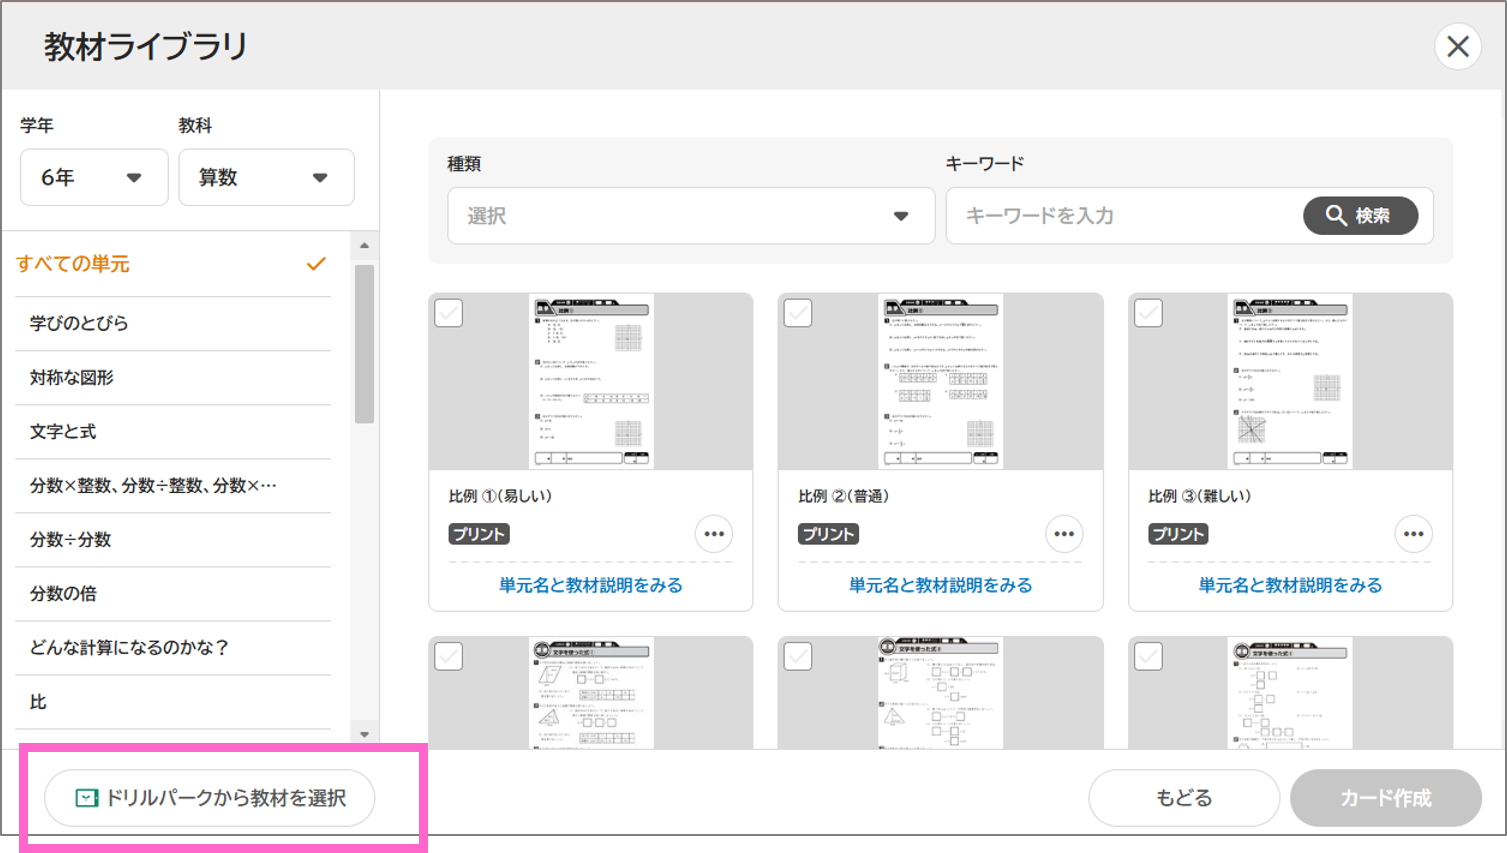
Task: Select the 分数÷分数 unit
Action: (173, 539)
